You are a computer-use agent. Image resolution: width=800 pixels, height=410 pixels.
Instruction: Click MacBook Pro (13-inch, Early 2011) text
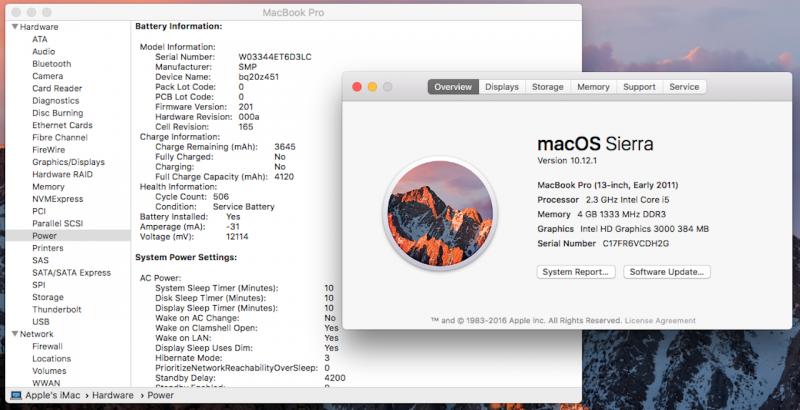(608, 185)
